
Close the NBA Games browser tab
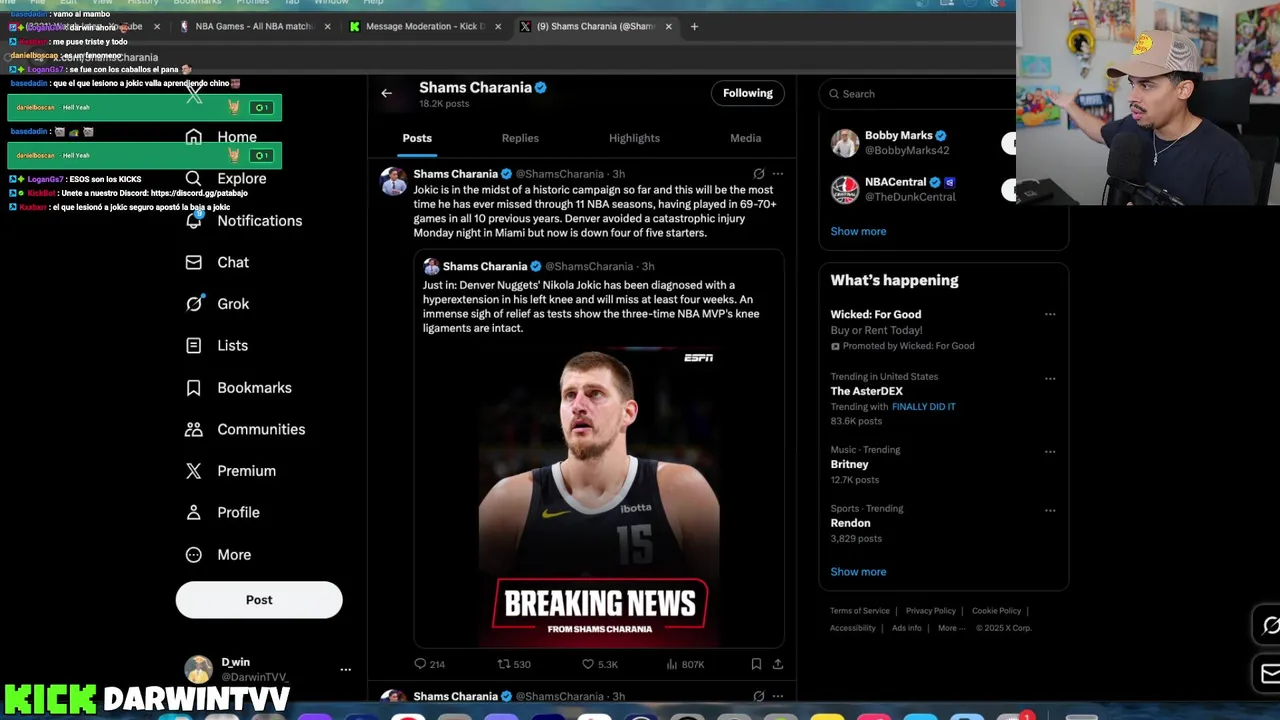click(x=327, y=27)
